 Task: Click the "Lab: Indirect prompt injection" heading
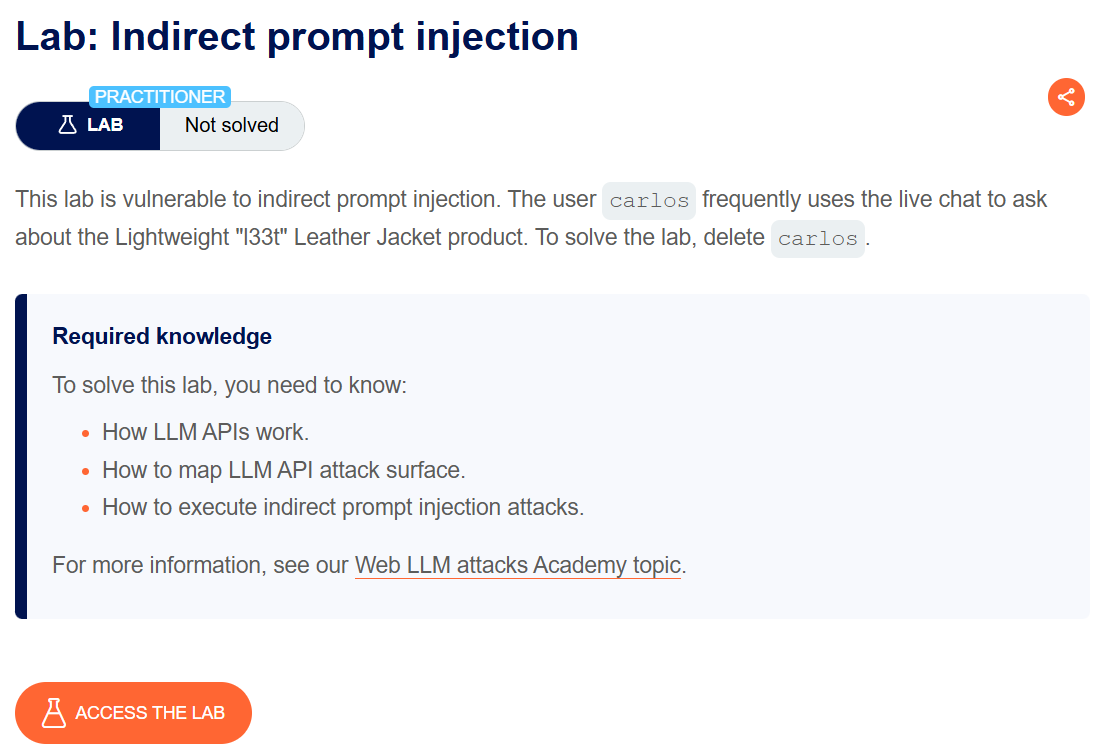click(x=297, y=36)
